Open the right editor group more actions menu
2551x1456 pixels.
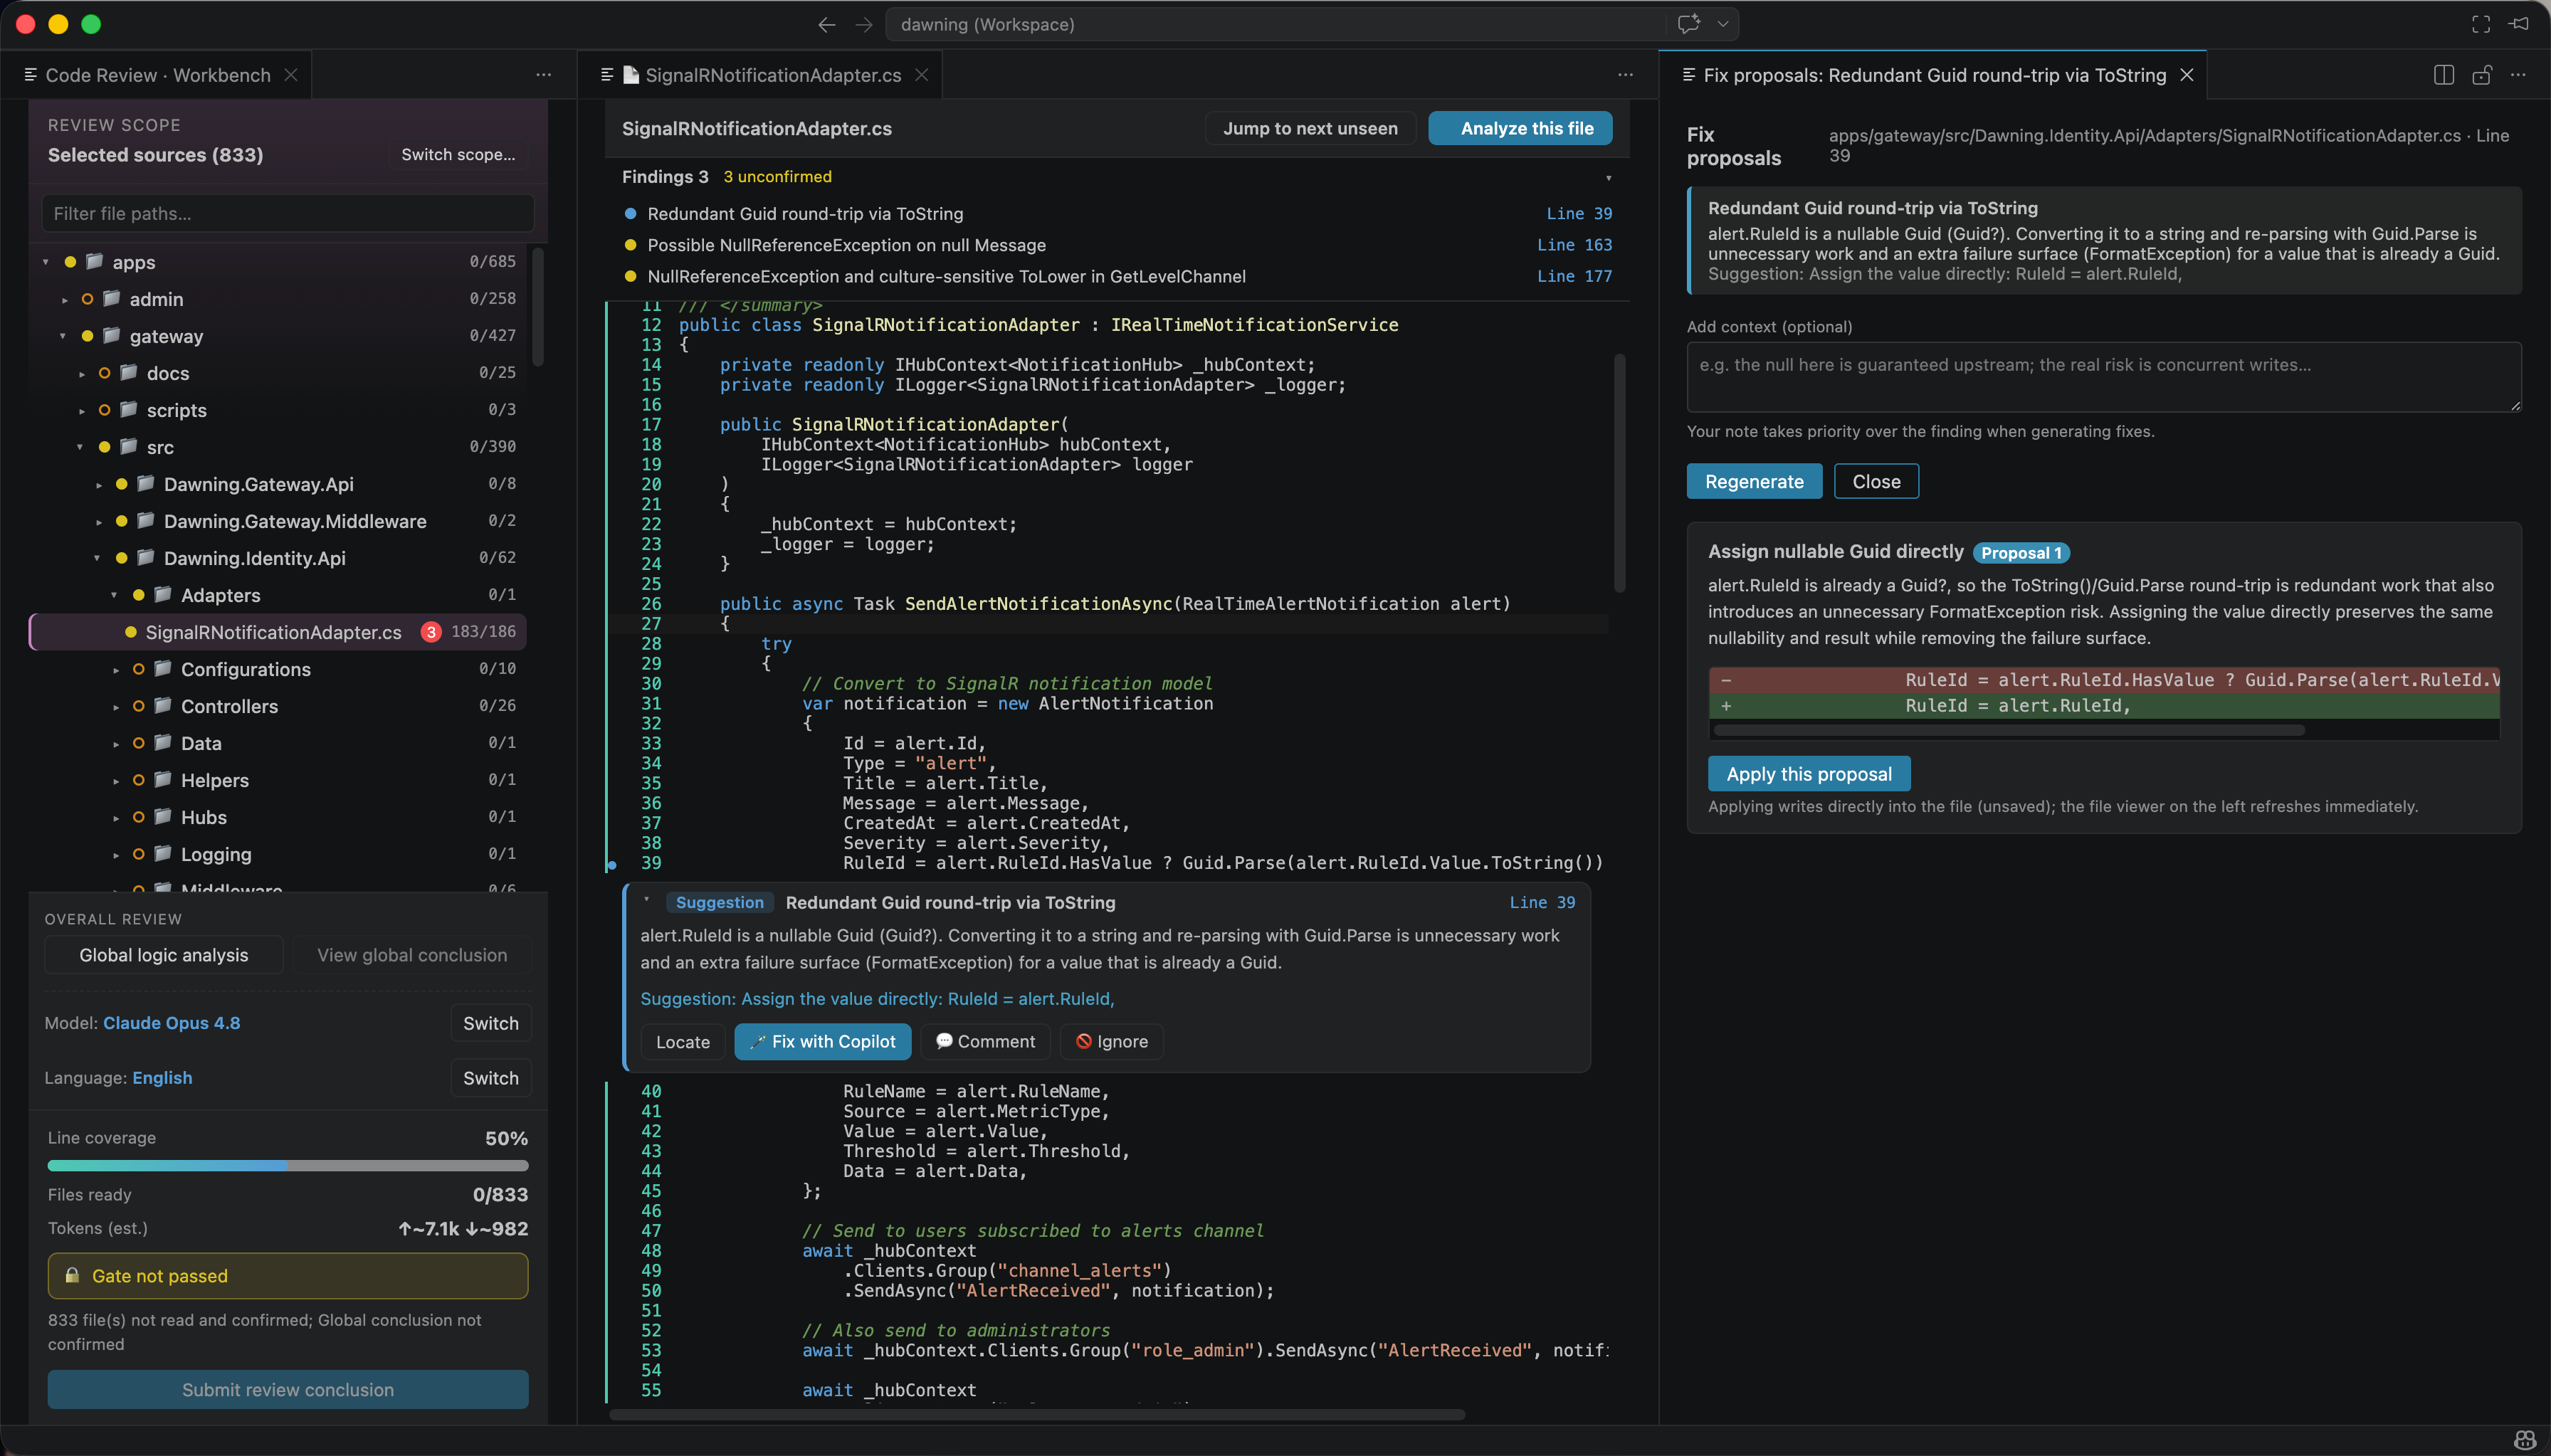tap(2518, 75)
